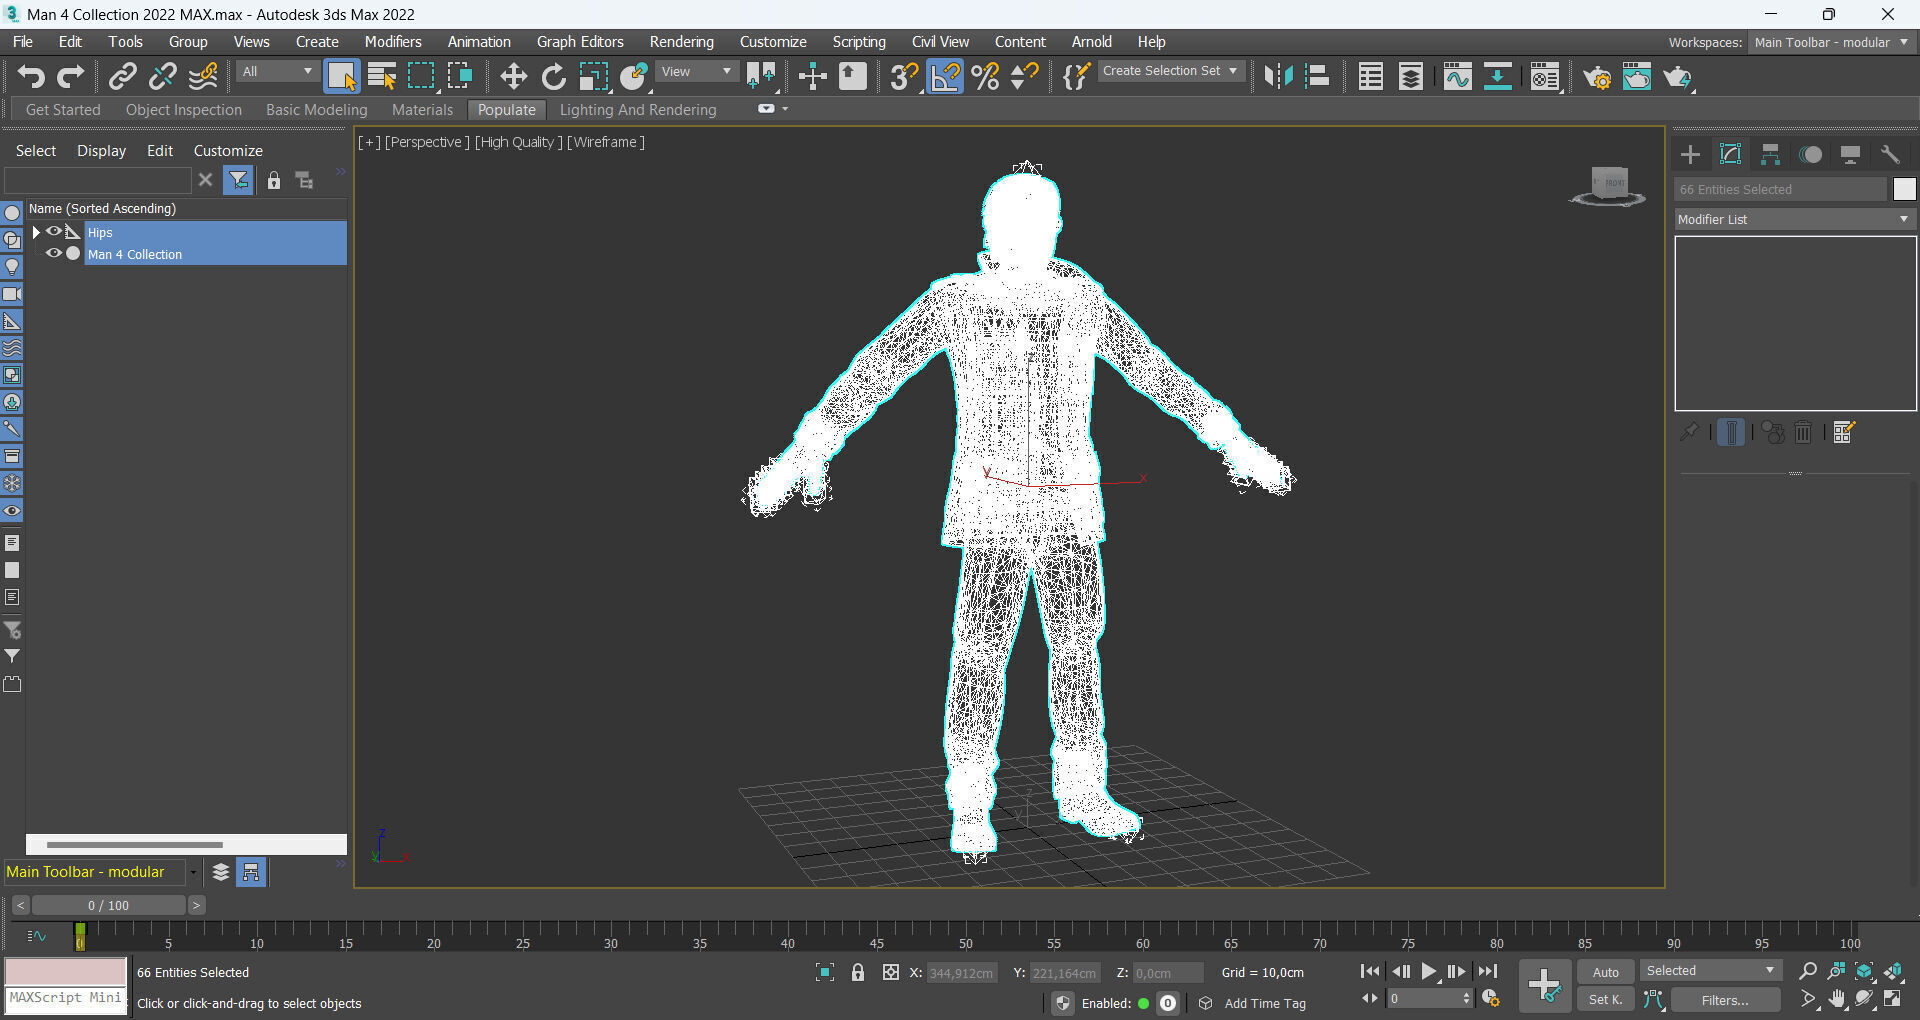
Task: Activate Bind to Space Warp tool
Action: pos(203,77)
